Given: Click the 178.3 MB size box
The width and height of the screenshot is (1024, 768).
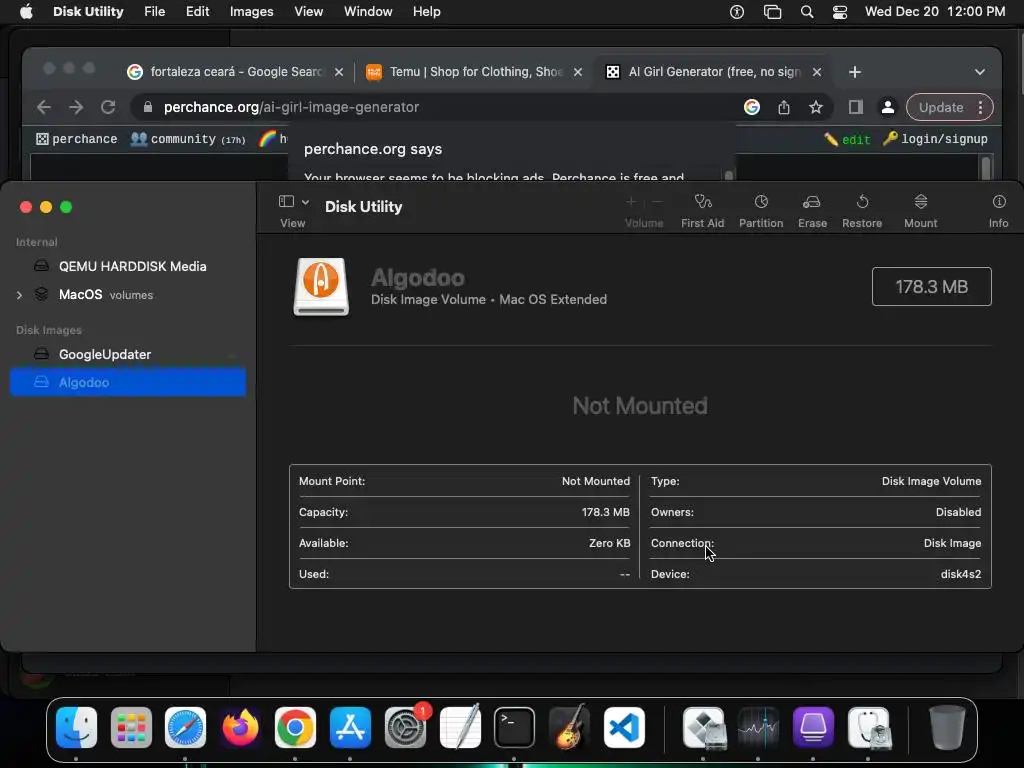Looking at the screenshot, I should (931, 287).
